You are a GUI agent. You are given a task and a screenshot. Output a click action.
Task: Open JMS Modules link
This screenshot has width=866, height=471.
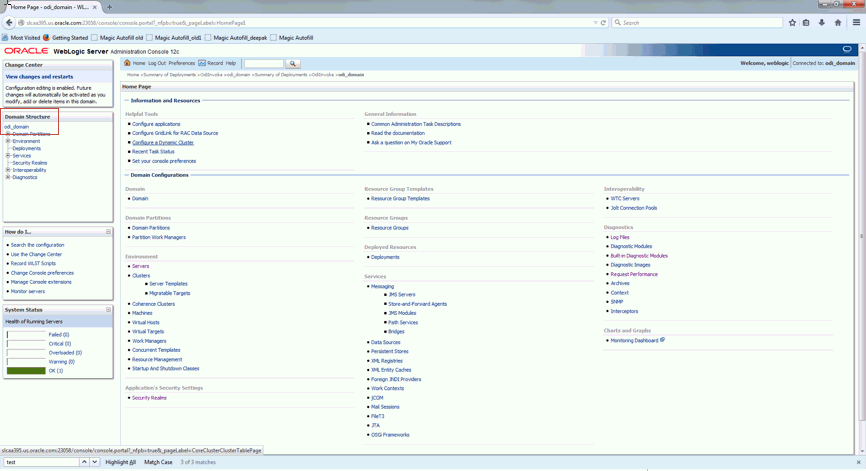[402, 313]
